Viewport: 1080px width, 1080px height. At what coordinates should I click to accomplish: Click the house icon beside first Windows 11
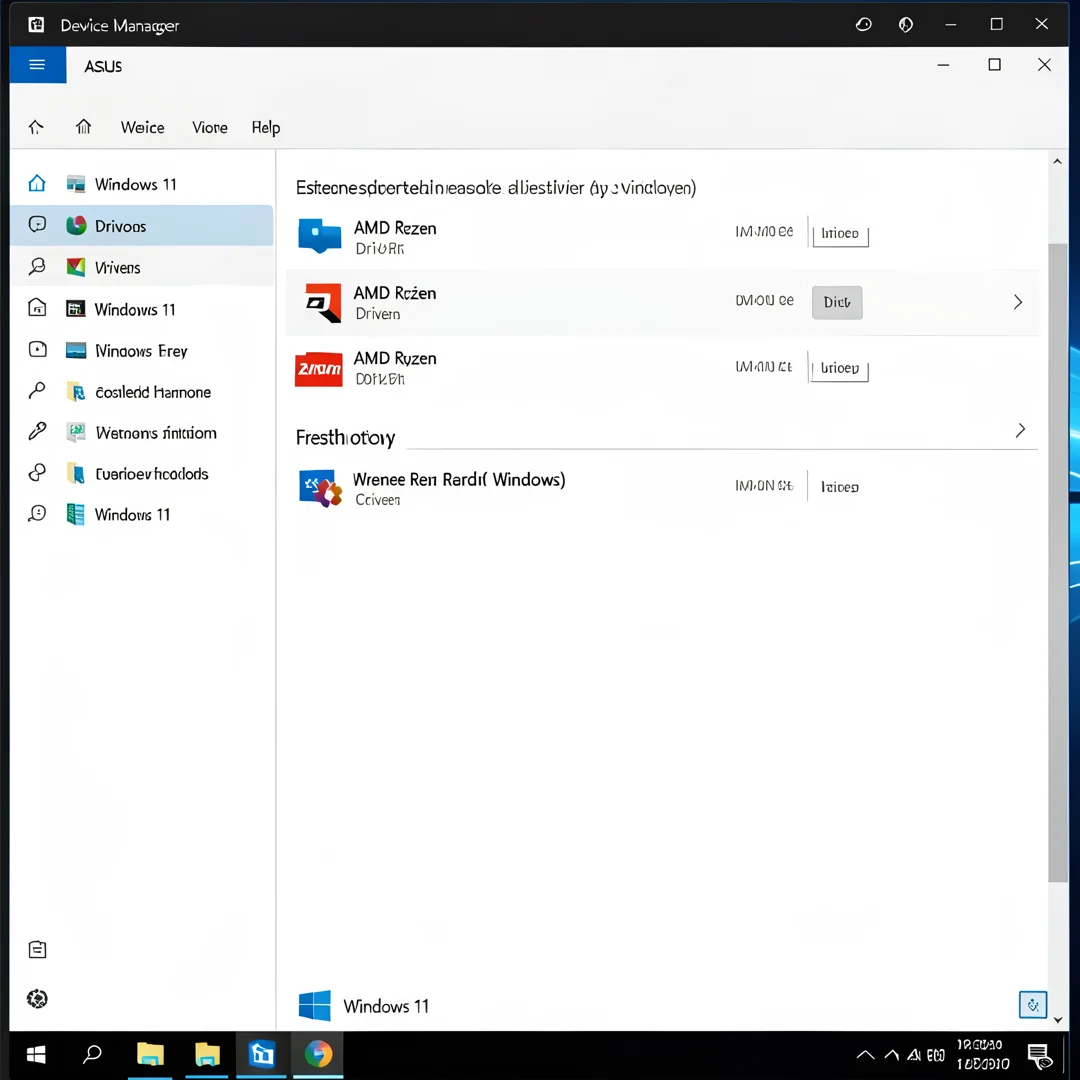point(37,183)
